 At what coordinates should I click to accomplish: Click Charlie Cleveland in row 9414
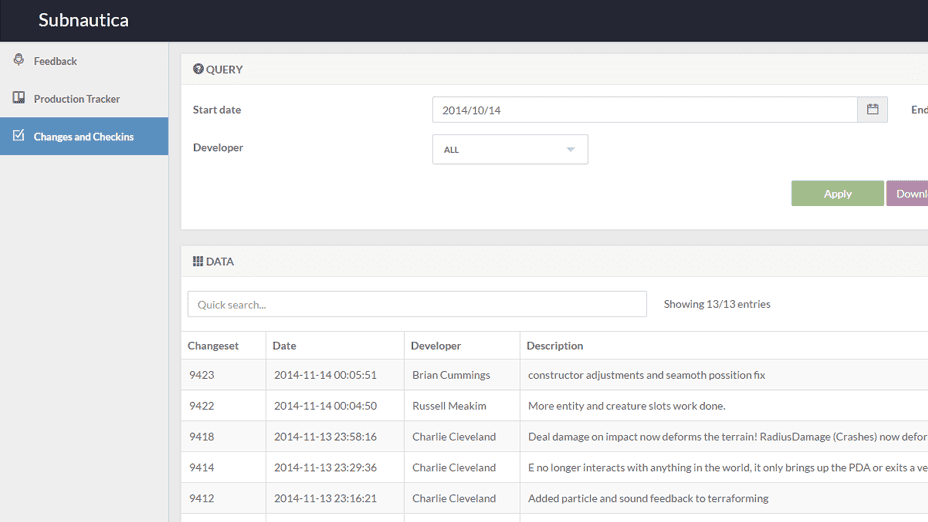pyautogui.click(x=454, y=467)
